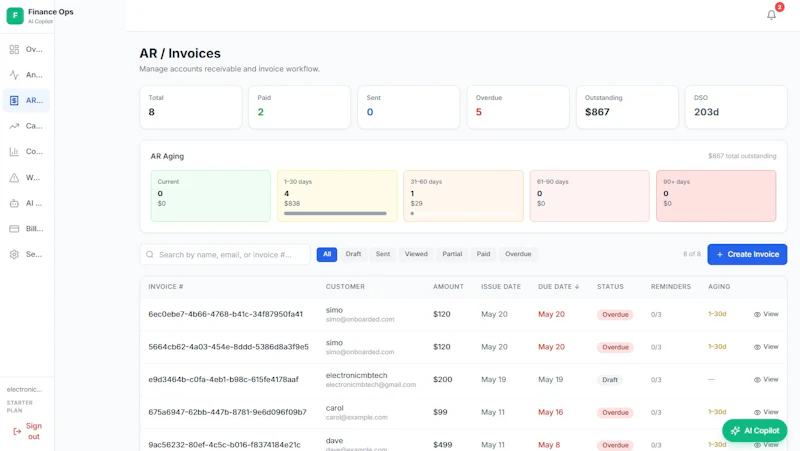
Task: Select the 90+ days aging card
Action: coord(716,196)
